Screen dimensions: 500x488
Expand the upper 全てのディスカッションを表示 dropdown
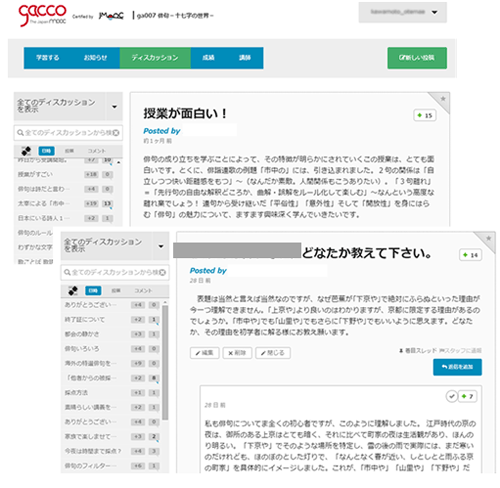pos(114,107)
